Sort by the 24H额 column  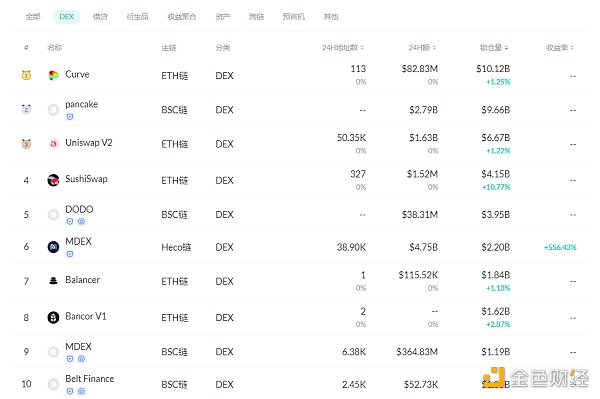click(422, 47)
